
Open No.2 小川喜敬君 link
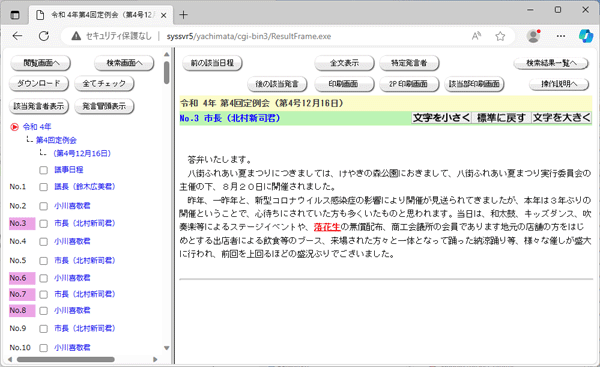[x=72, y=206]
